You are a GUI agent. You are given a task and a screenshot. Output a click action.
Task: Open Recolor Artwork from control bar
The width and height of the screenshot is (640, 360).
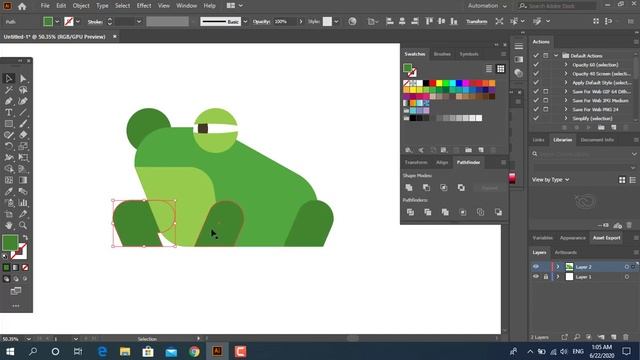pos(352,22)
